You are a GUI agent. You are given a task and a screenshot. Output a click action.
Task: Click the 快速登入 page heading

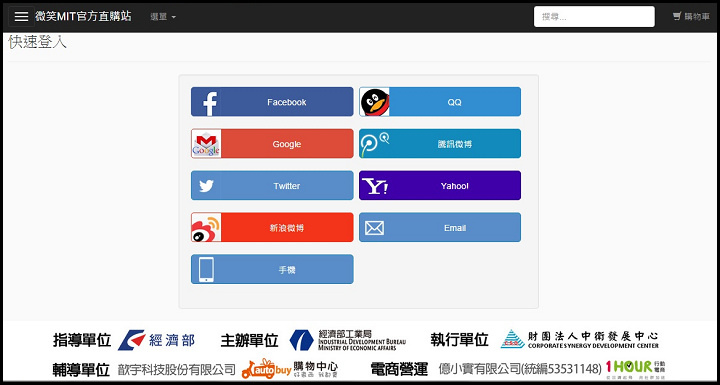[37, 42]
